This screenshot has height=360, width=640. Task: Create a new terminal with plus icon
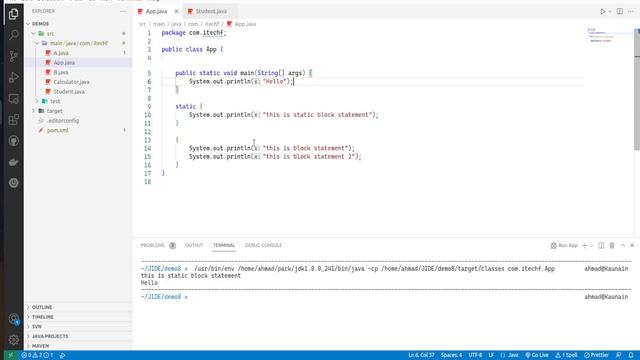coord(584,245)
